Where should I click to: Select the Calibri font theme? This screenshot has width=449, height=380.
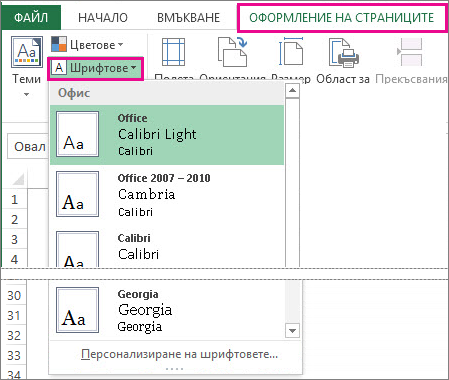(x=167, y=247)
